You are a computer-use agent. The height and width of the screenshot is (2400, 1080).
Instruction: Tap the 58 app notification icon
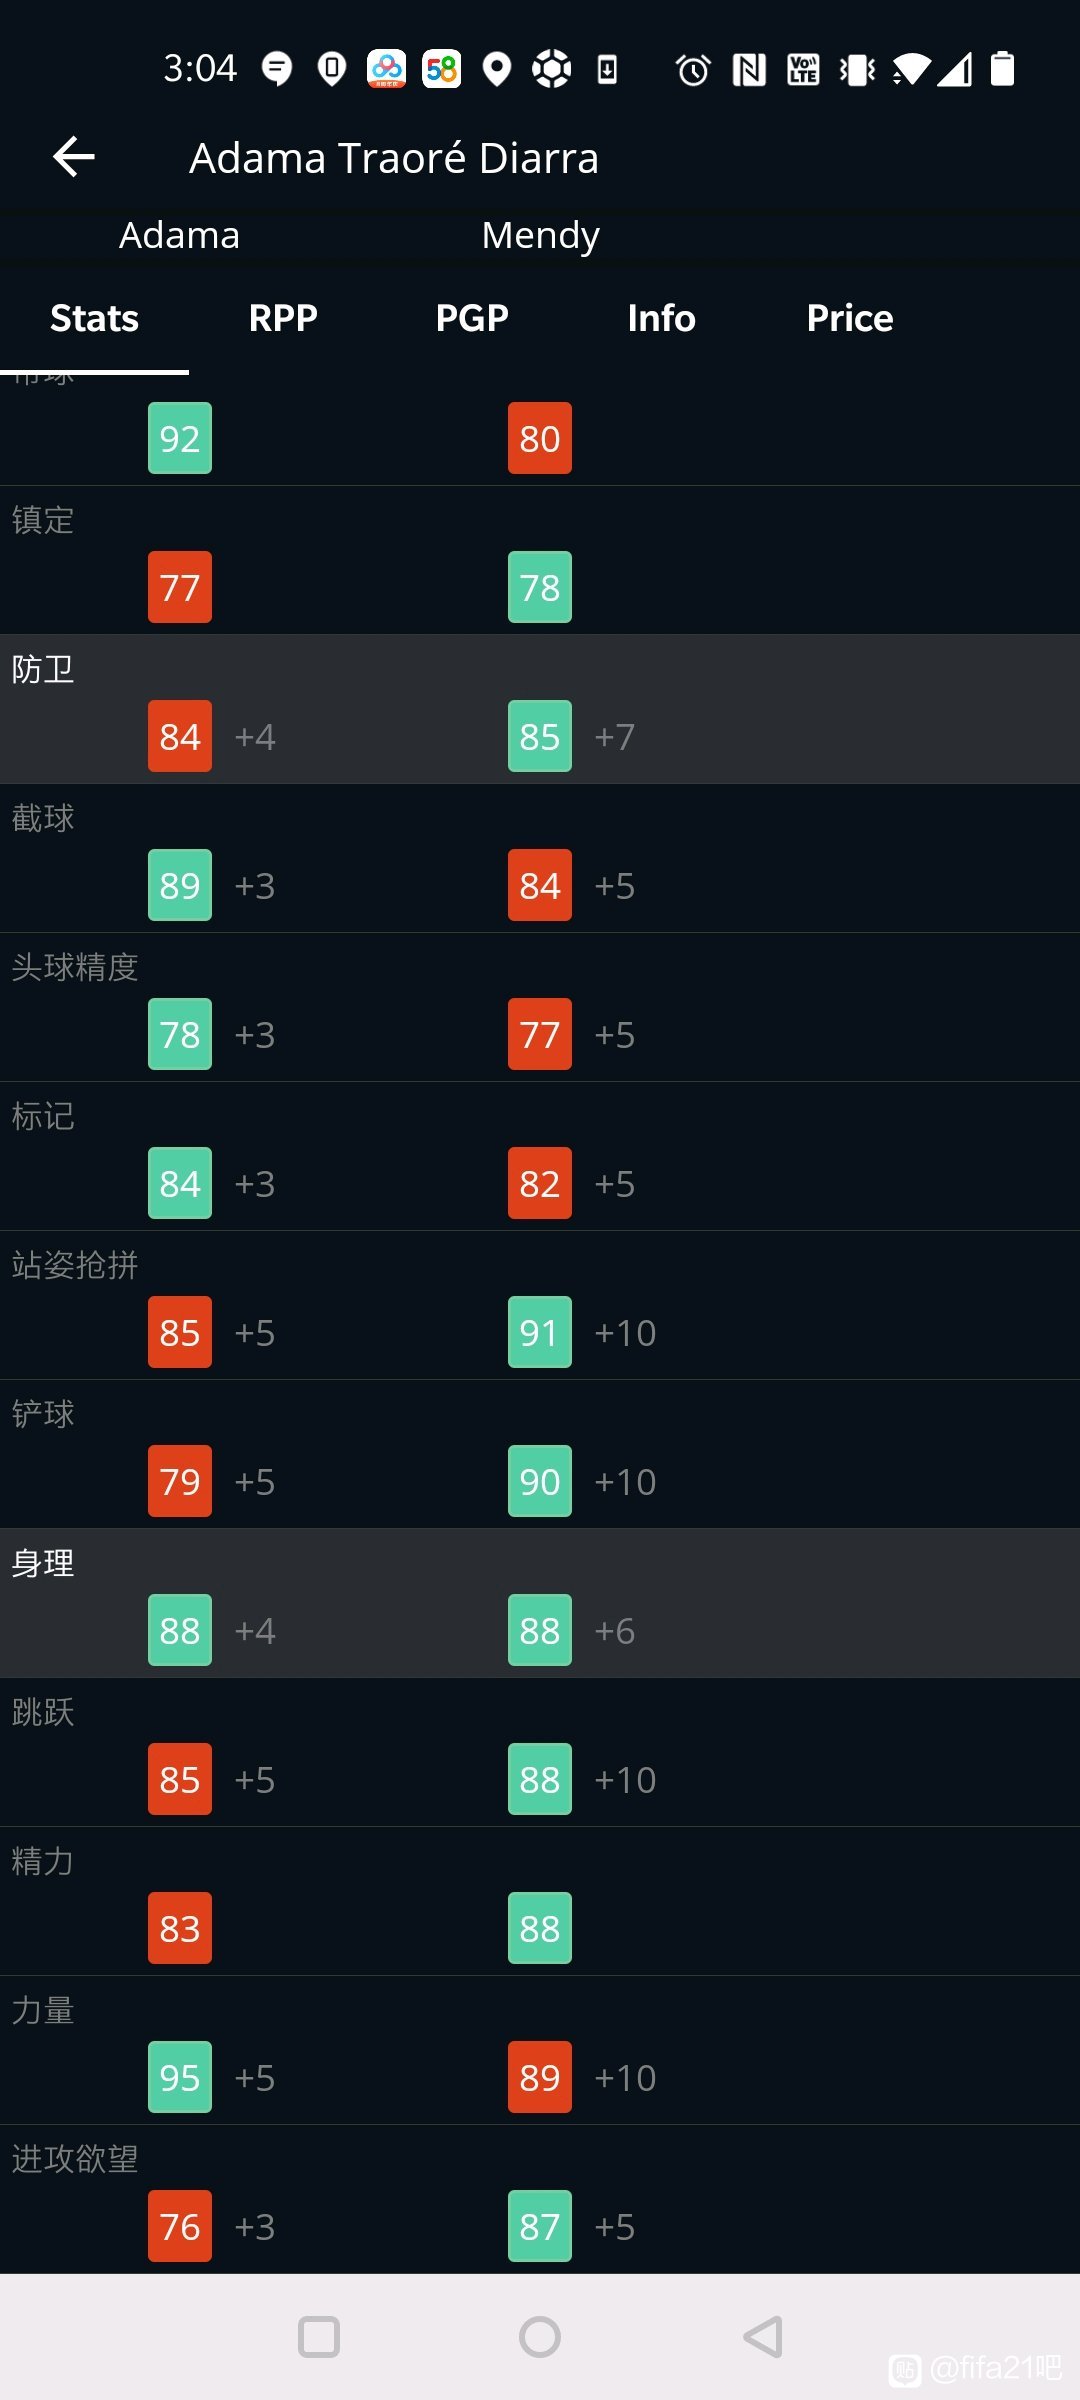(x=442, y=69)
